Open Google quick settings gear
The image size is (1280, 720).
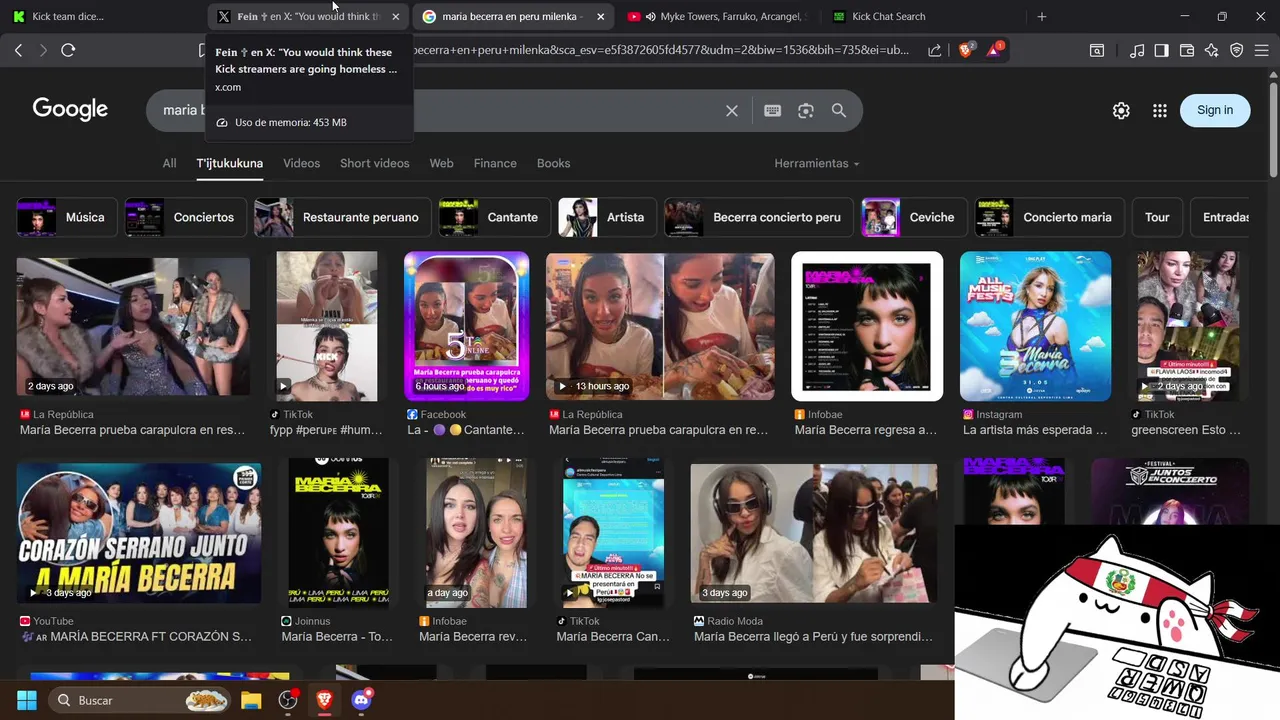point(1121,111)
